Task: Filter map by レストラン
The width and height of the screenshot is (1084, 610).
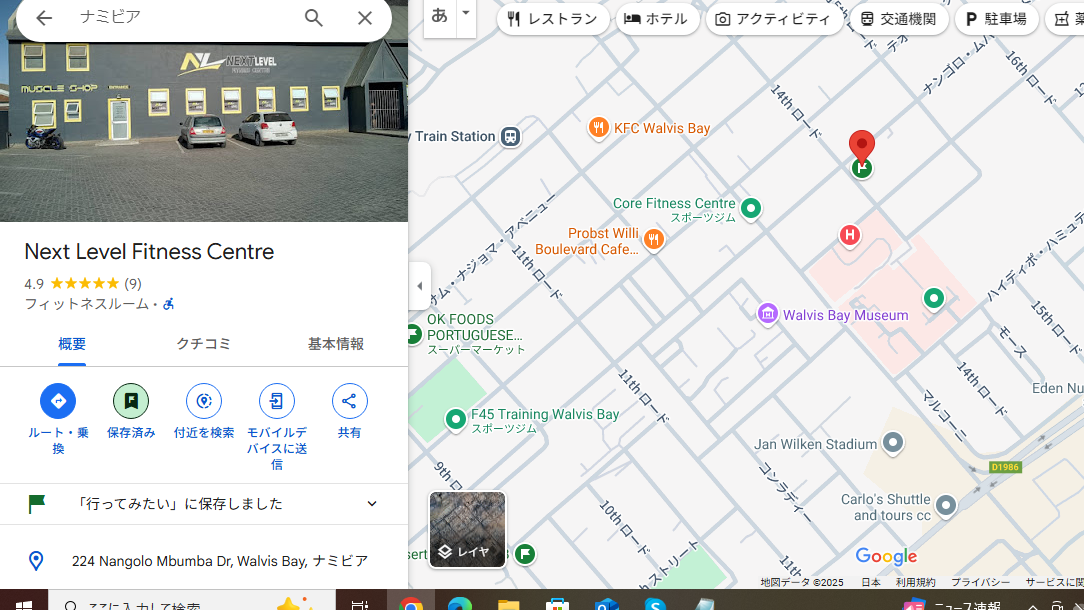Action: point(553,19)
